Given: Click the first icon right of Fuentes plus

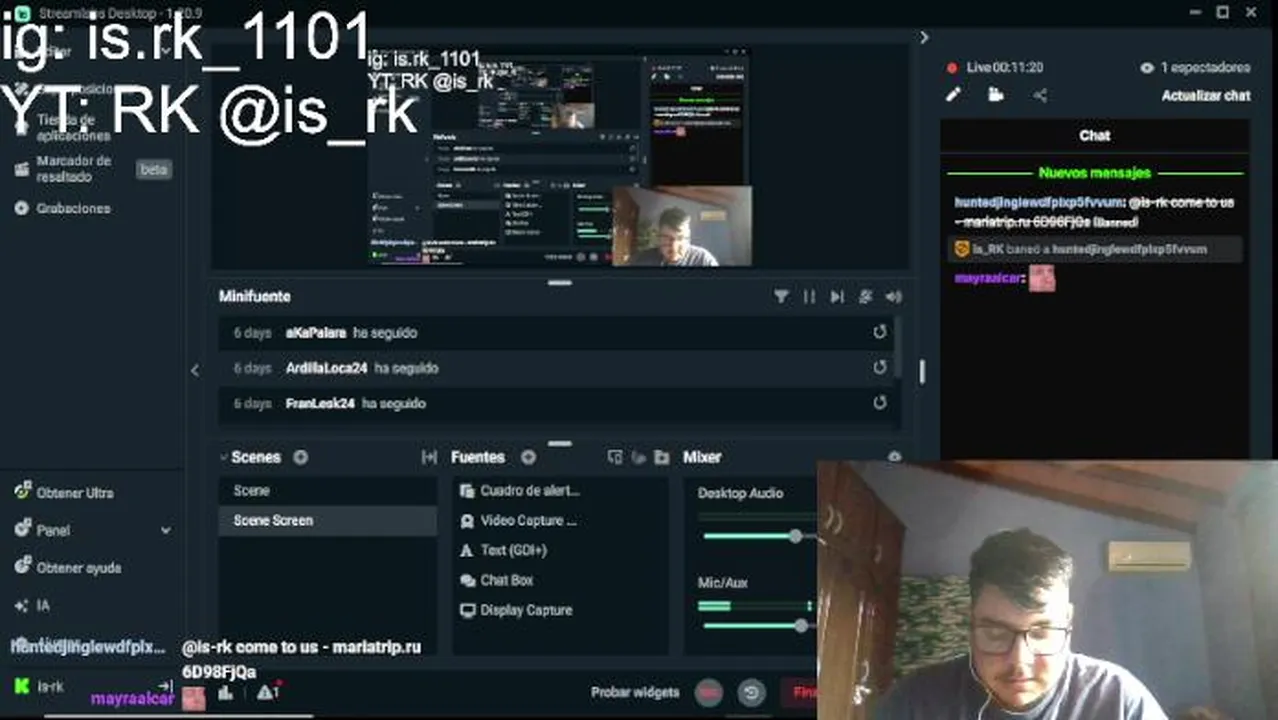Looking at the screenshot, I should point(615,457).
